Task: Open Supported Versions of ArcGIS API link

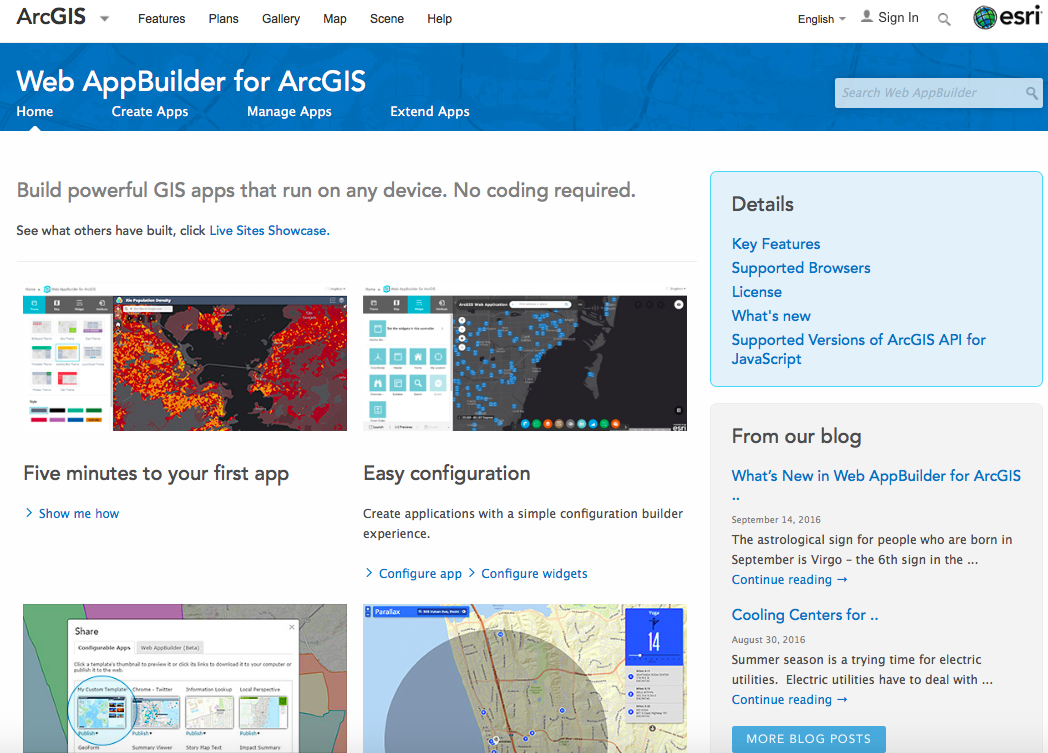Action: pos(859,349)
